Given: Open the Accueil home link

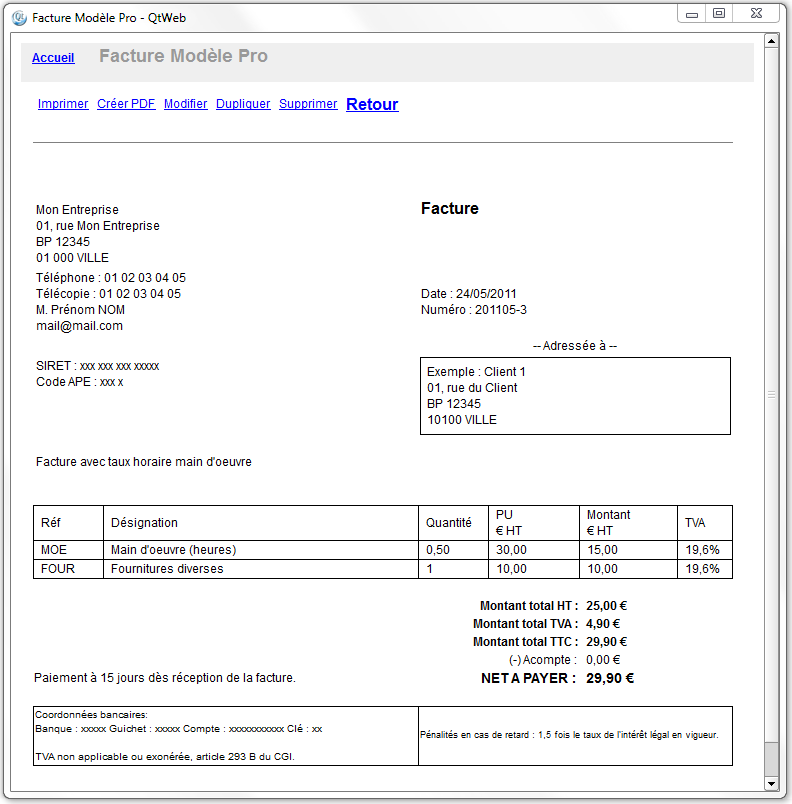Looking at the screenshot, I should coord(53,58).
